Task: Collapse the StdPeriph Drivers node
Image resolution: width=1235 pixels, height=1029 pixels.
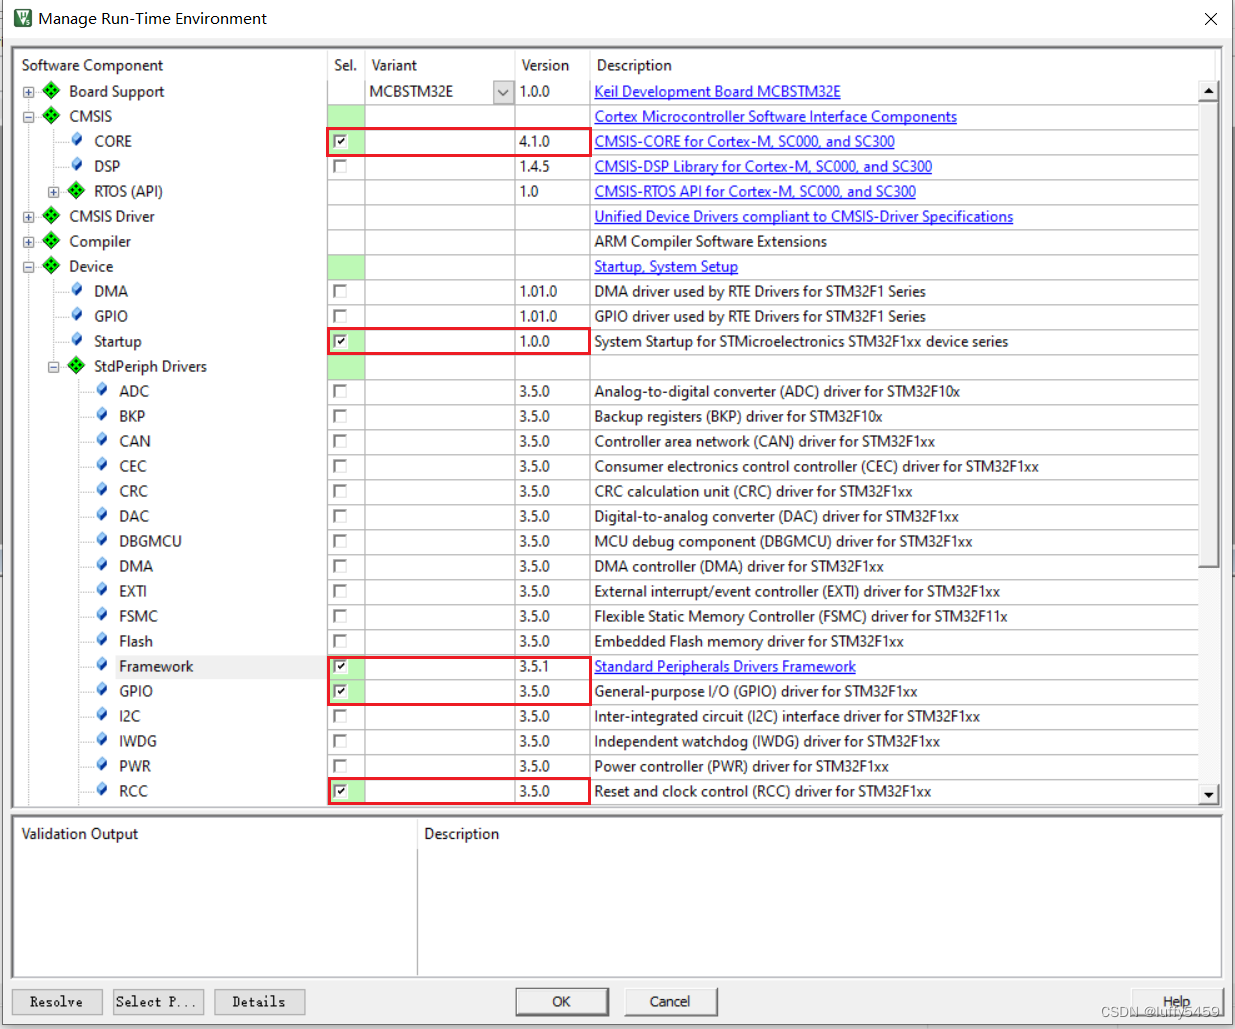Action: [x=54, y=367]
